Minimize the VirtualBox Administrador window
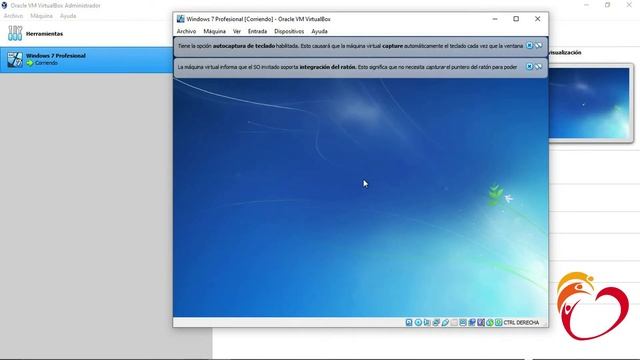The width and height of the screenshot is (640, 360). tap(587, 5)
